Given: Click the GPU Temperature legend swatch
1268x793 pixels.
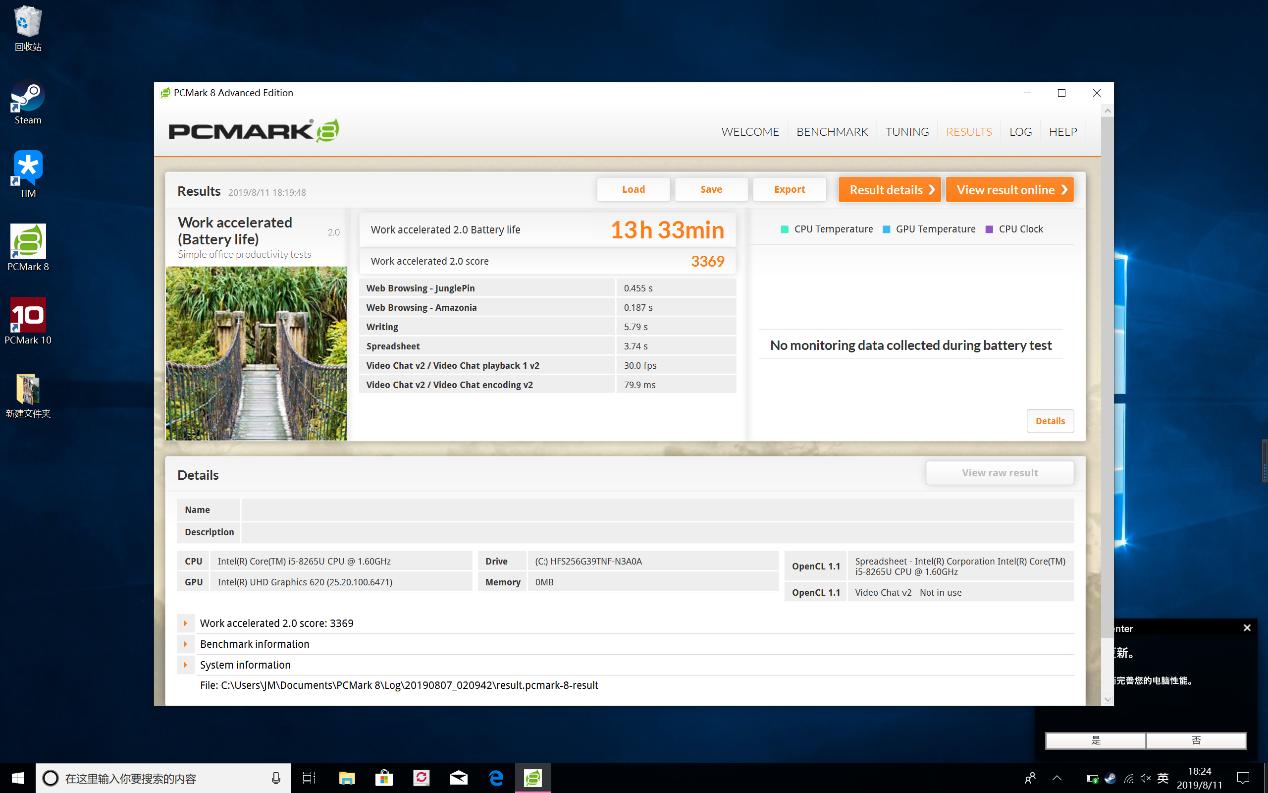Looking at the screenshot, I should (x=887, y=229).
